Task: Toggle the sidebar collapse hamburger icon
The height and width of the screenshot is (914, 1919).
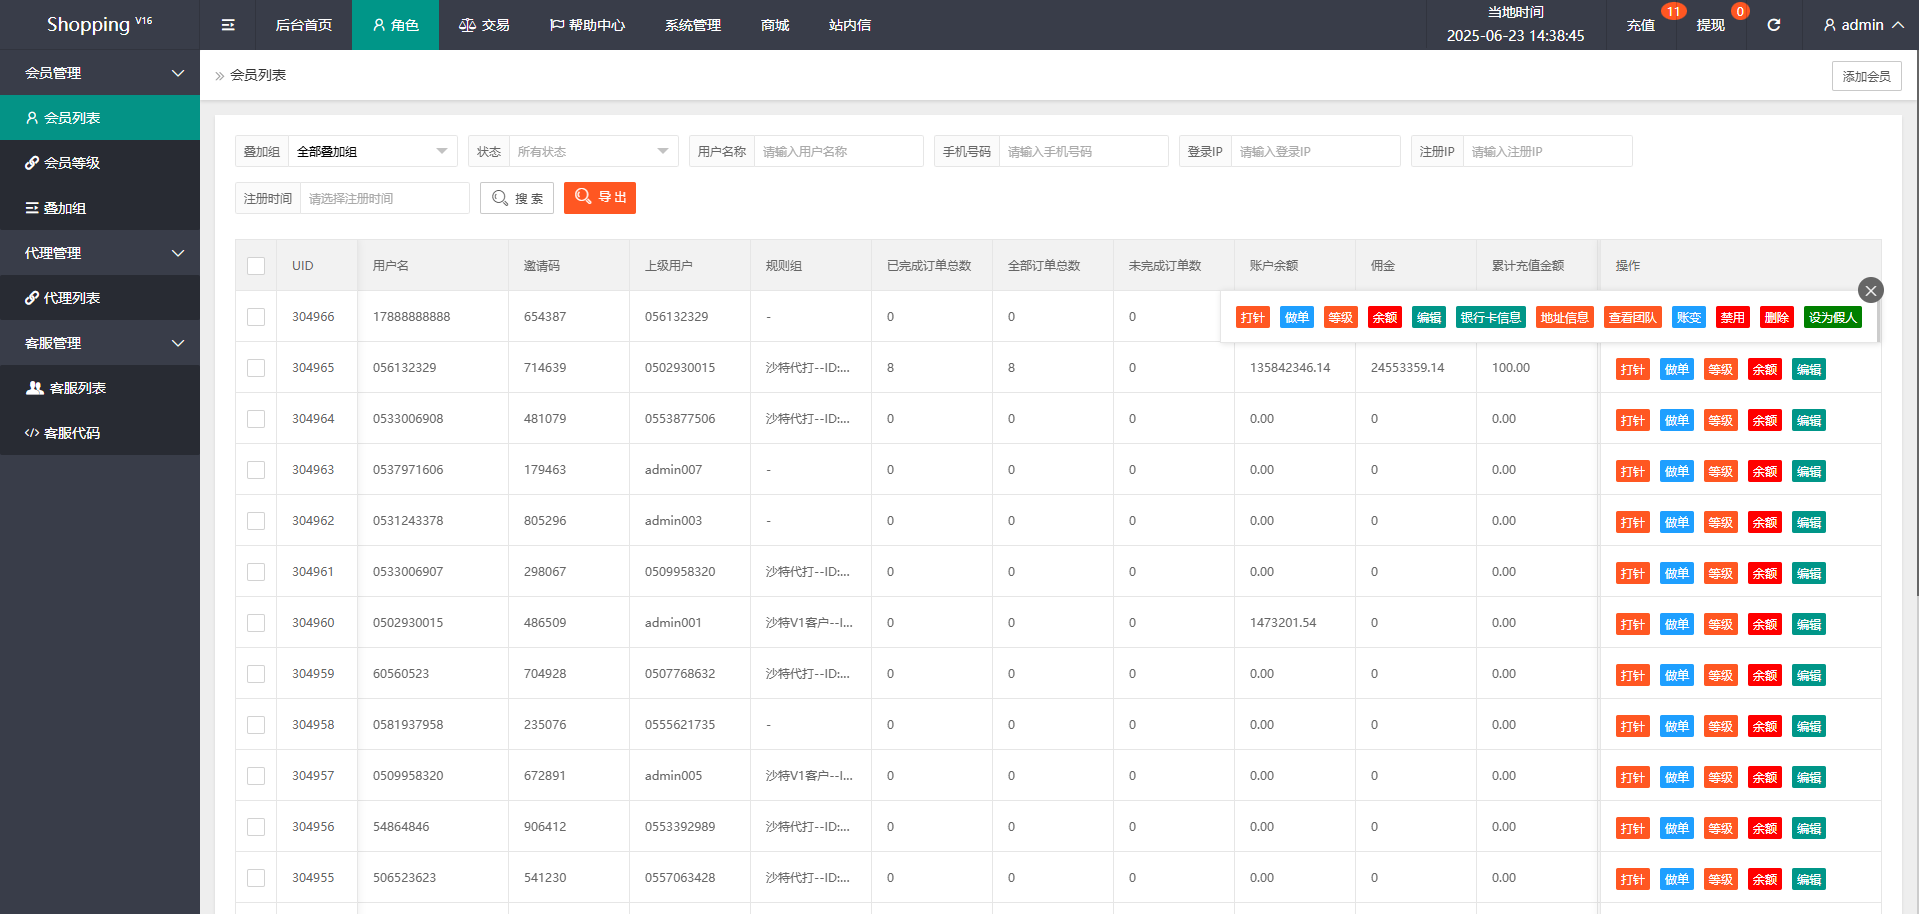Action: coord(228,25)
